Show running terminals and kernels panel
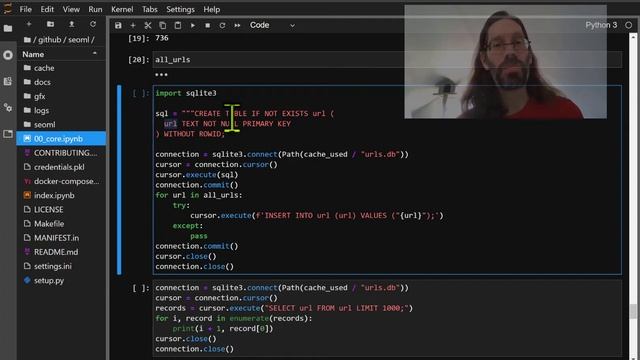 pyautogui.click(x=8, y=55)
